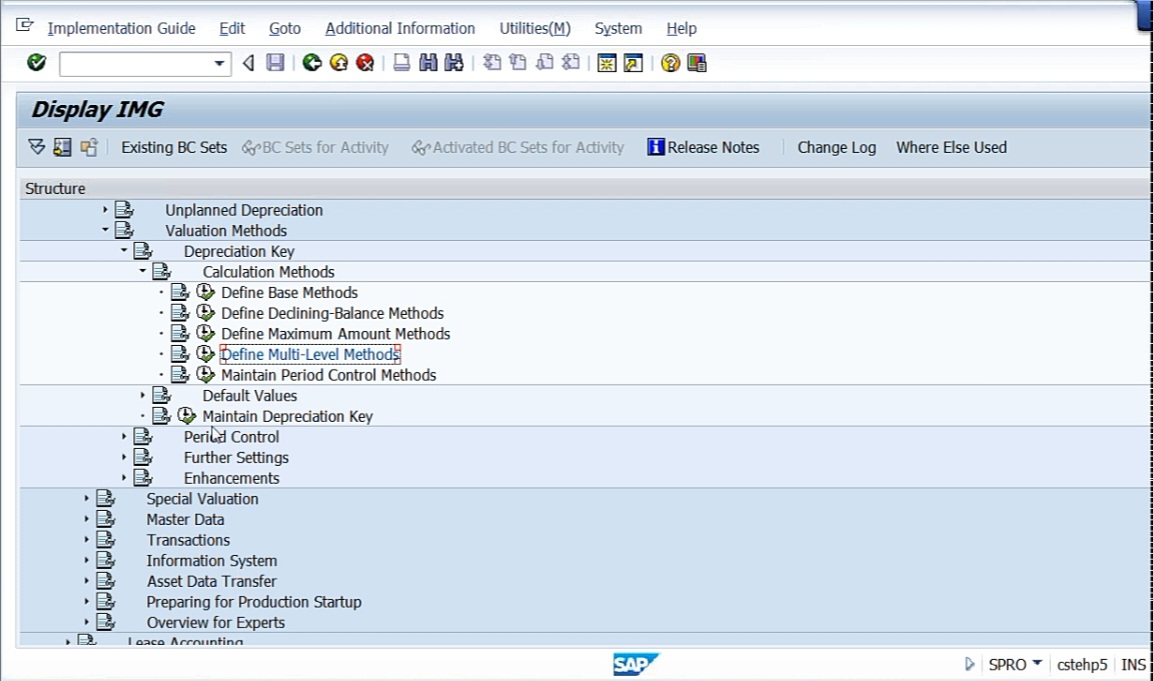Click the Find Next binoculars icon
This screenshot has width=1153, height=681.
click(454, 63)
